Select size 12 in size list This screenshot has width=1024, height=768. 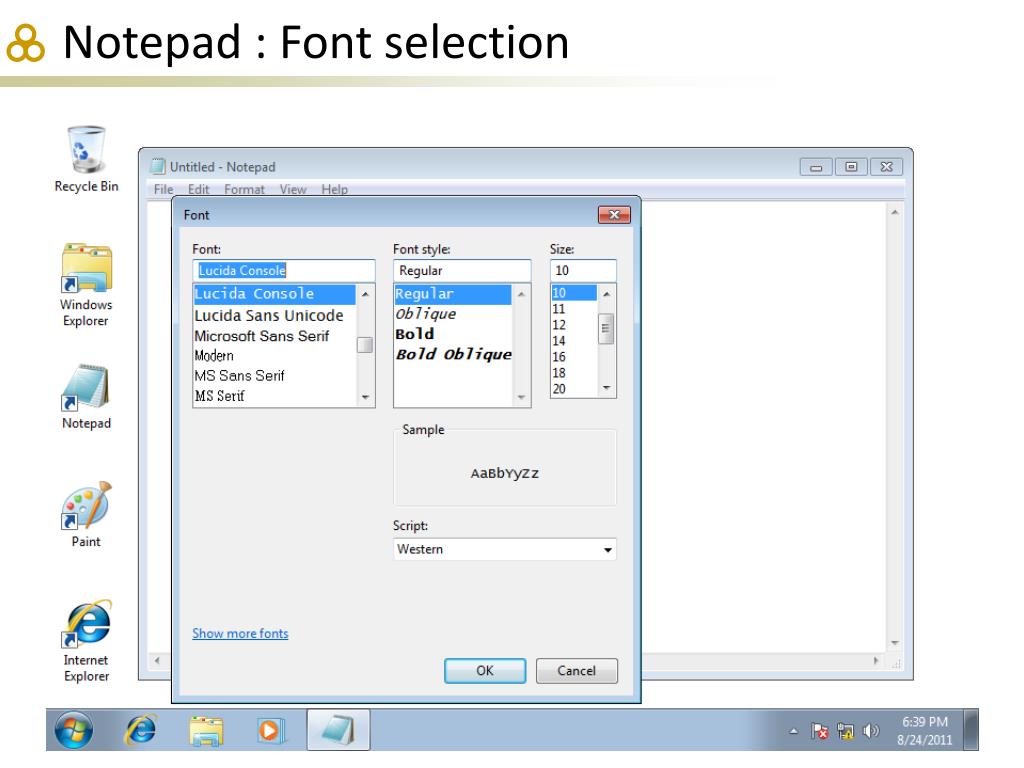(x=574, y=325)
